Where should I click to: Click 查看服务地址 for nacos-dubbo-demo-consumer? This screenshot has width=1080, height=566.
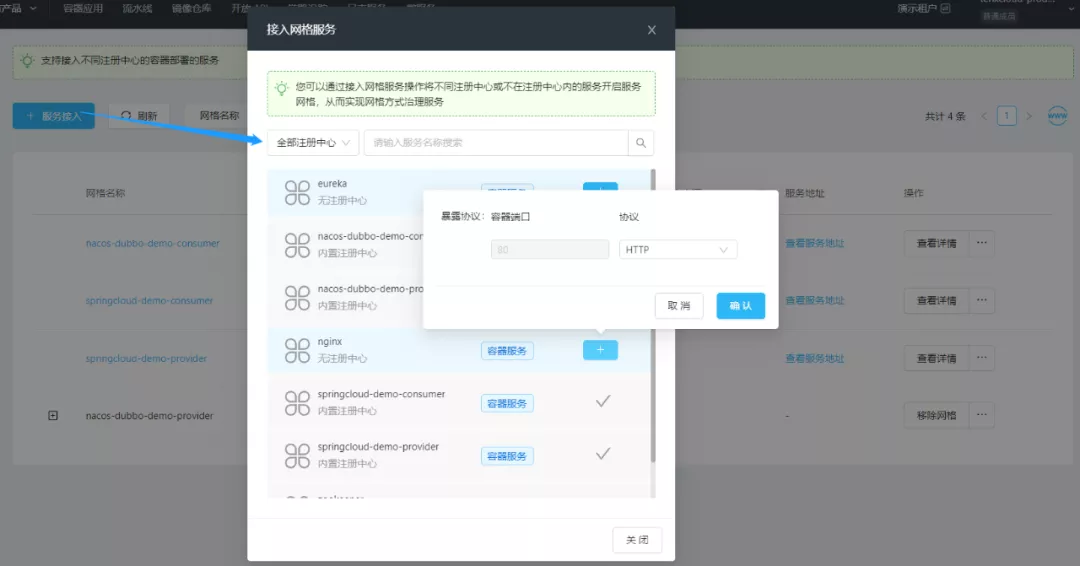tap(815, 243)
